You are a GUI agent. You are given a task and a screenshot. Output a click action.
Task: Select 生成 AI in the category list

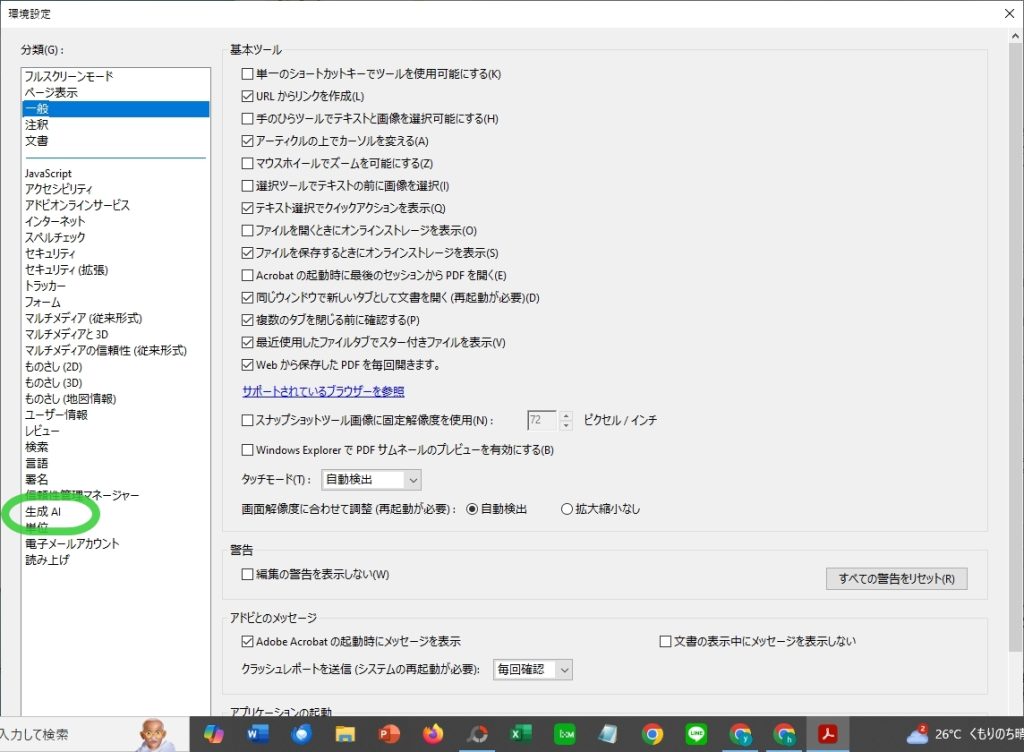pos(43,512)
